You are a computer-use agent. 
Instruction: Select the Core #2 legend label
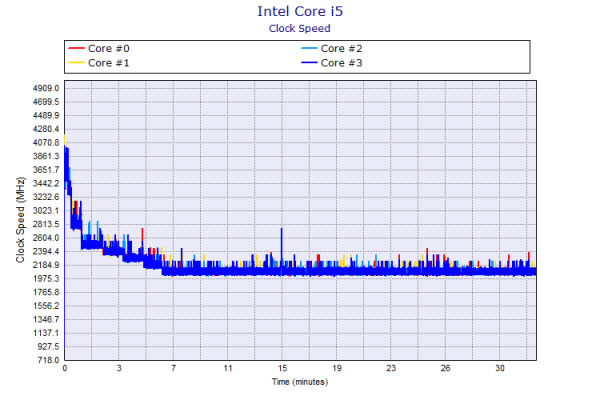click(341, 49)
